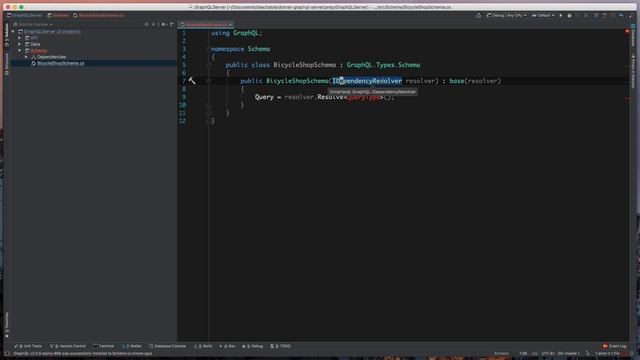Click the quick-fix hammer icon at line 7
640x360 pixels.
(192, 81)
